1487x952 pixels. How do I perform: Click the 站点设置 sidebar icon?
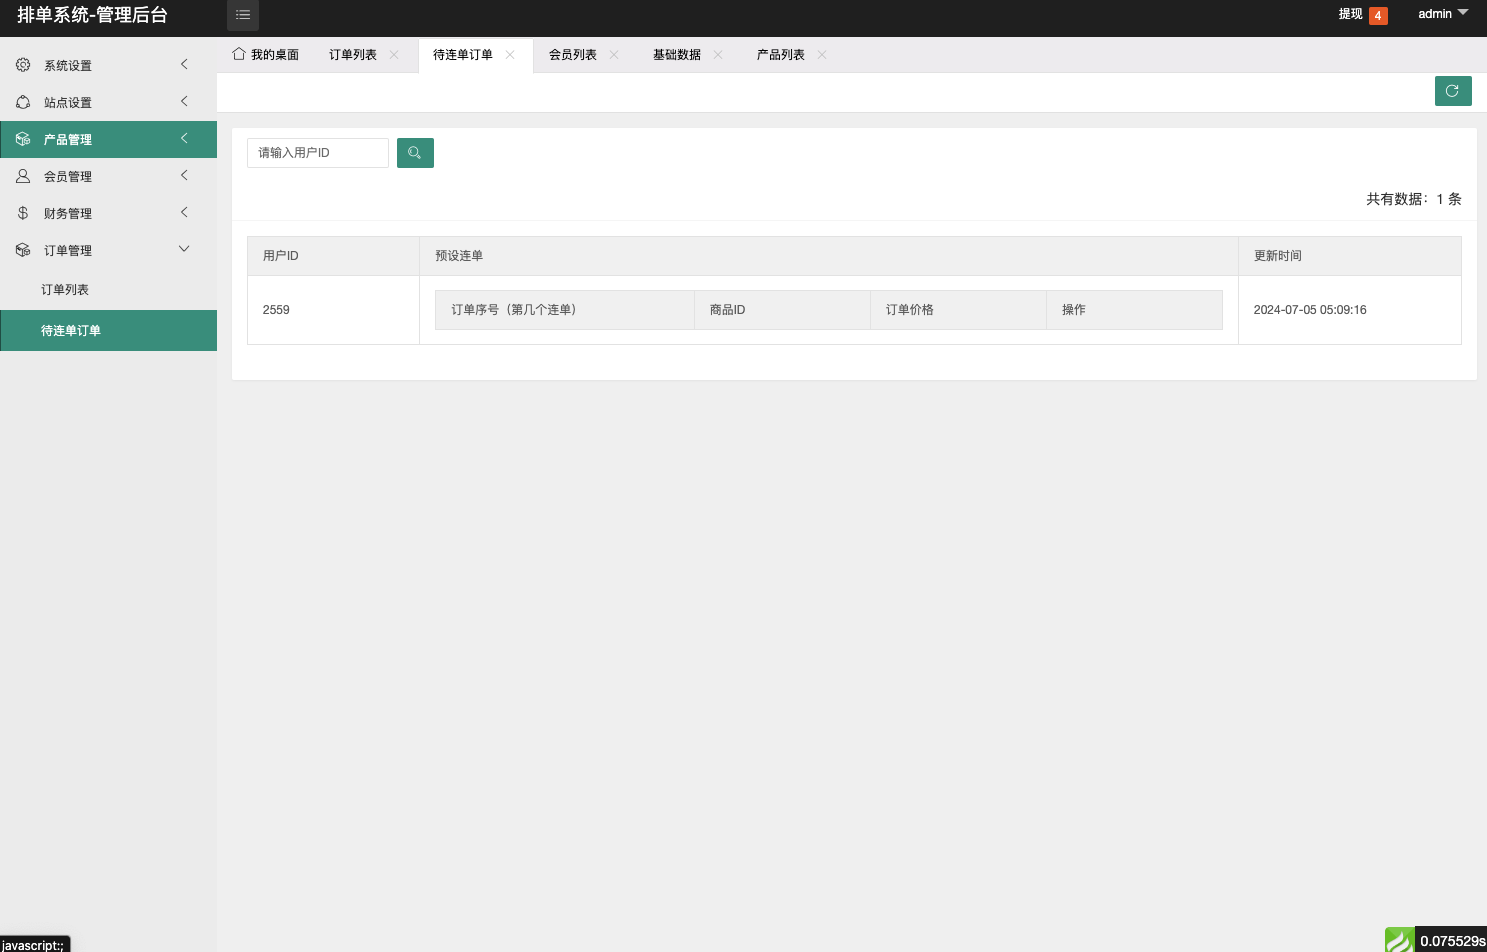(x=23, y=102)
